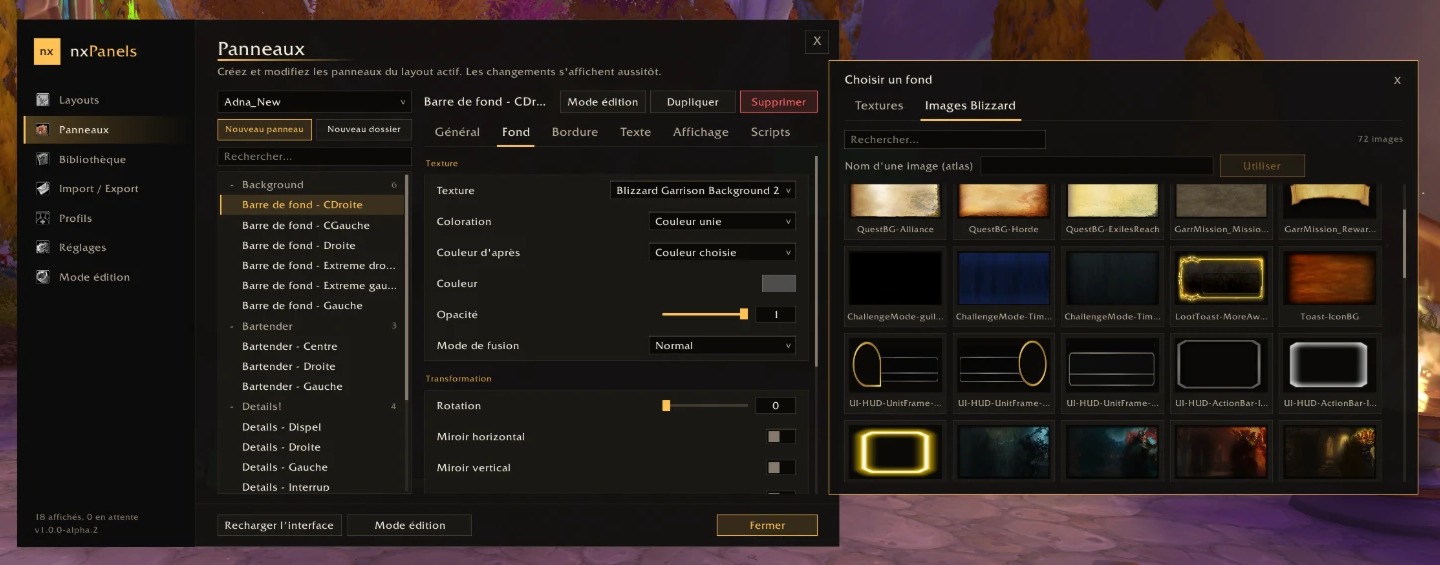The height and width of the screenshot is (565, 1440).
Task: Open the Texture dropdown
Action: [x=703, y=190]
